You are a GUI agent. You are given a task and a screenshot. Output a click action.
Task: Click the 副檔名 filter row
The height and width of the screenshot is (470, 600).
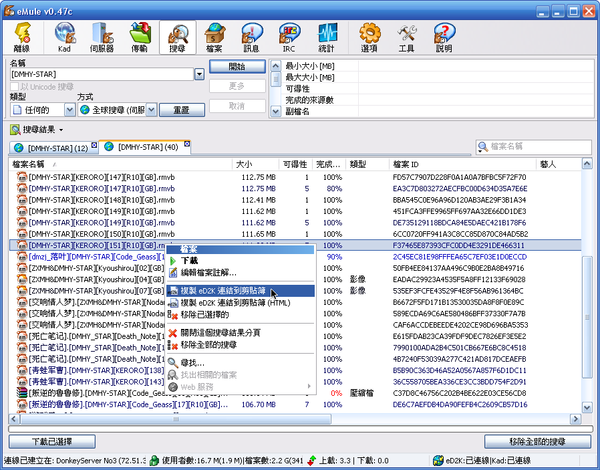[439, 112]
